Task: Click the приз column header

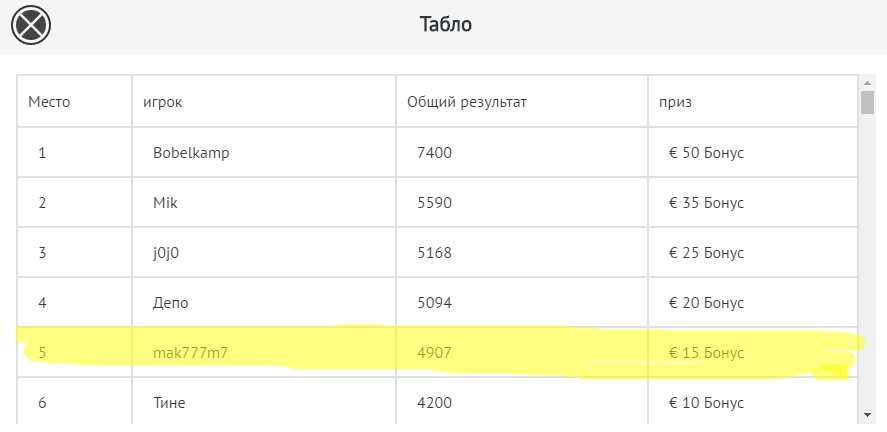Action: click(x=676, y=101)
